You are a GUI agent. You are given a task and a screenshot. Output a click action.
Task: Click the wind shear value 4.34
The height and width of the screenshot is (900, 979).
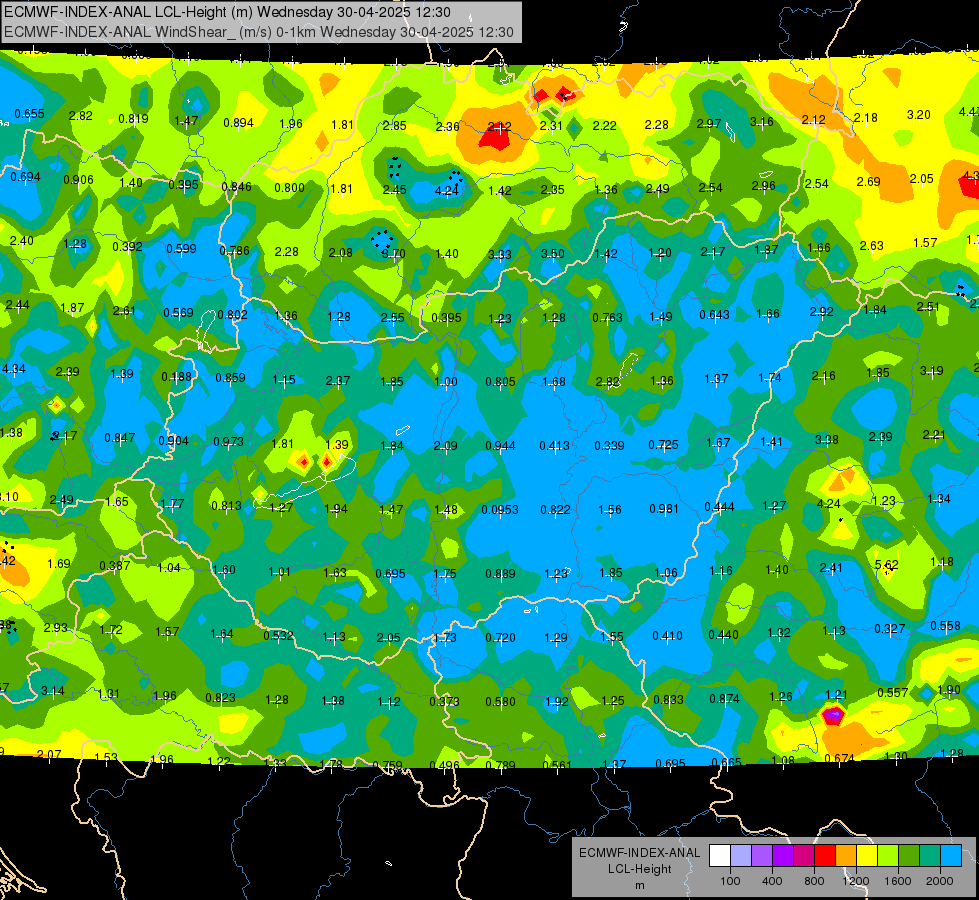click(14, 368)
